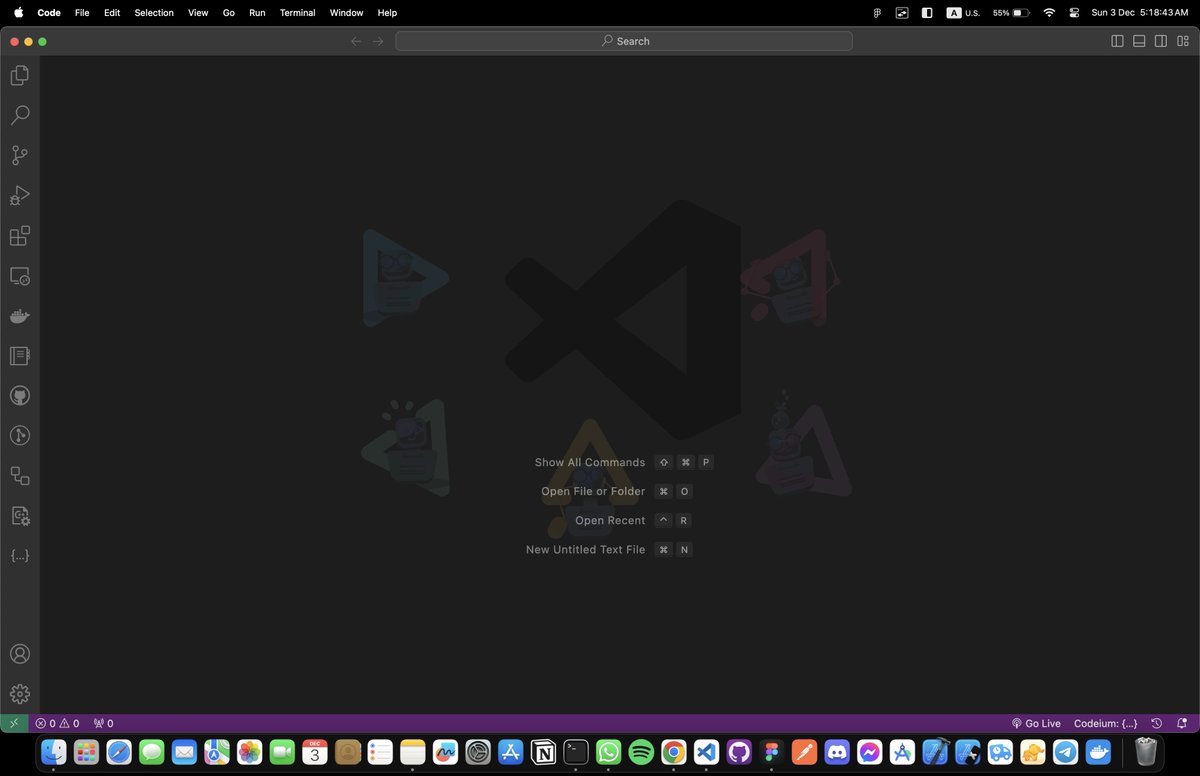Toggle Secondary Side Bar visibility
The height and width of the screenshot is (776, 1200).
pyautogui.click(x=1161, y=41)
